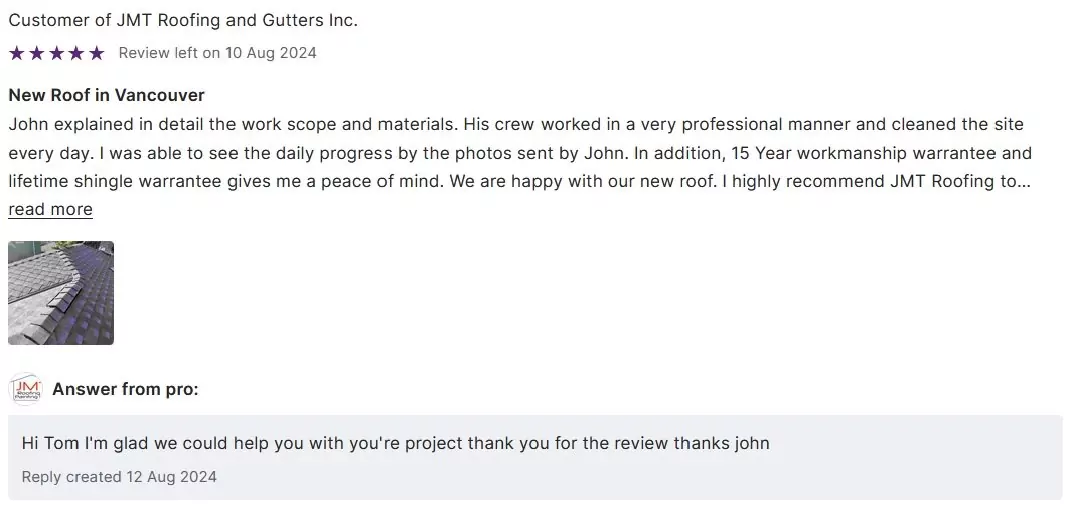Viewport: 1070px width, 511px height.
Task: Select the fifth star in the rating
Action: click(97, 53)
